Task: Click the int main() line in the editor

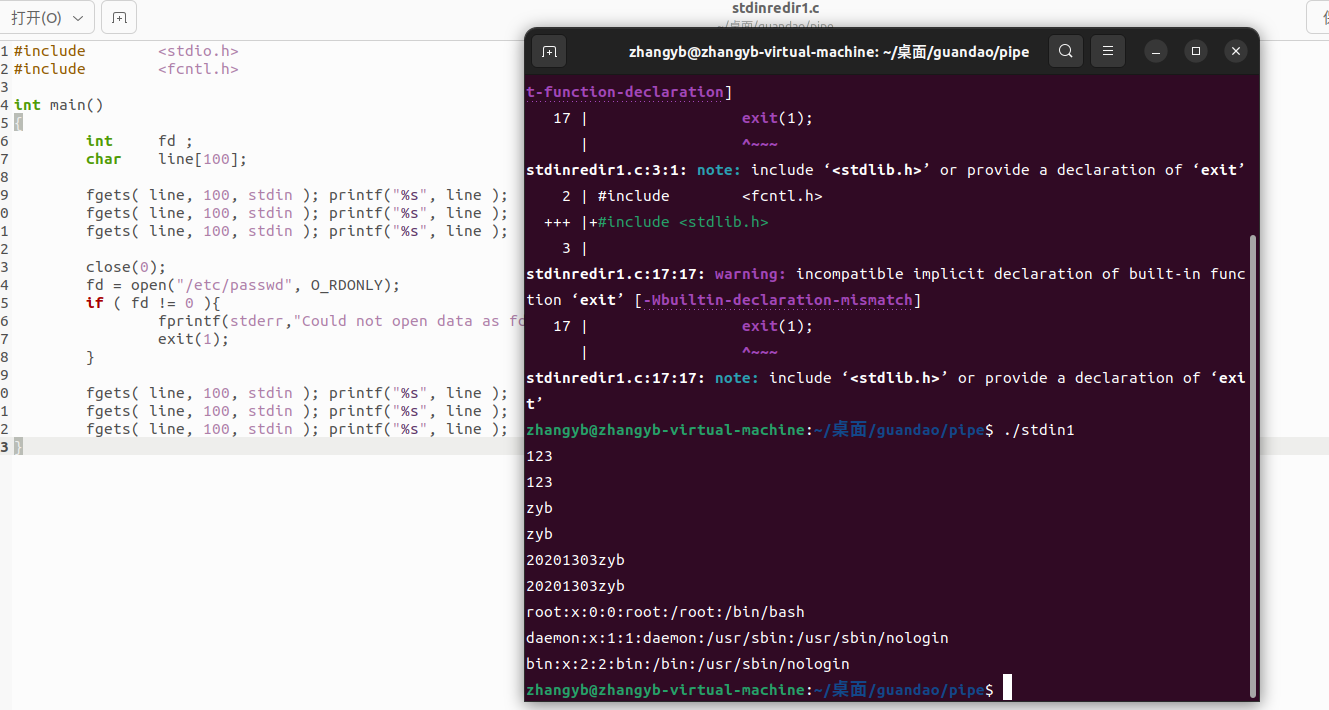Action: [58, 105]
